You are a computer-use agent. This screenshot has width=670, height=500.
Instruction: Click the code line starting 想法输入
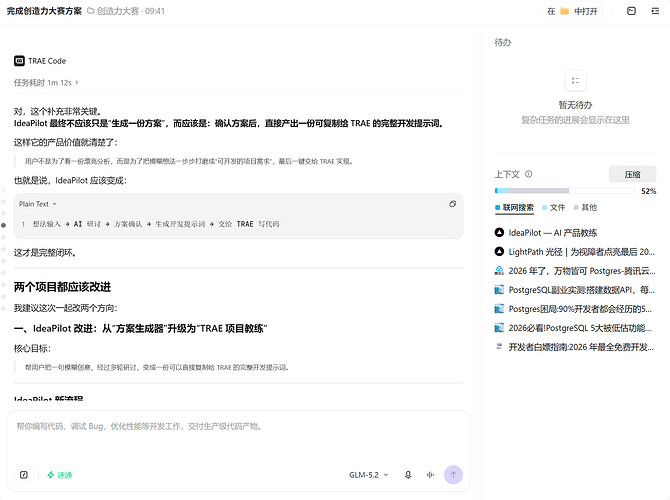[156, 224]
